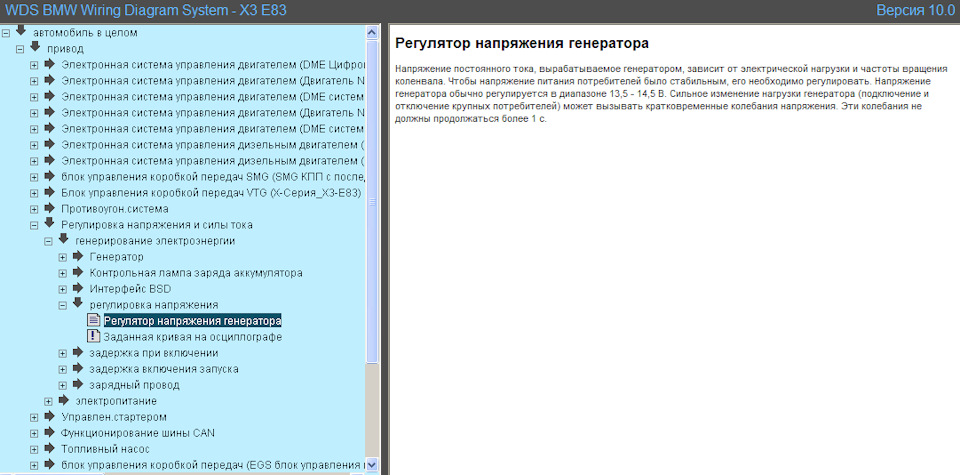Select the Управлен.стартером label
This screenshot has width=960, height=475.
[x=114, y=417]
